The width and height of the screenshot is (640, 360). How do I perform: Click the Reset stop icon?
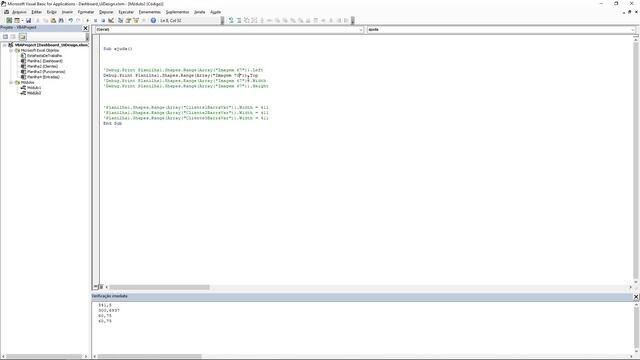(x=103, y=20)
